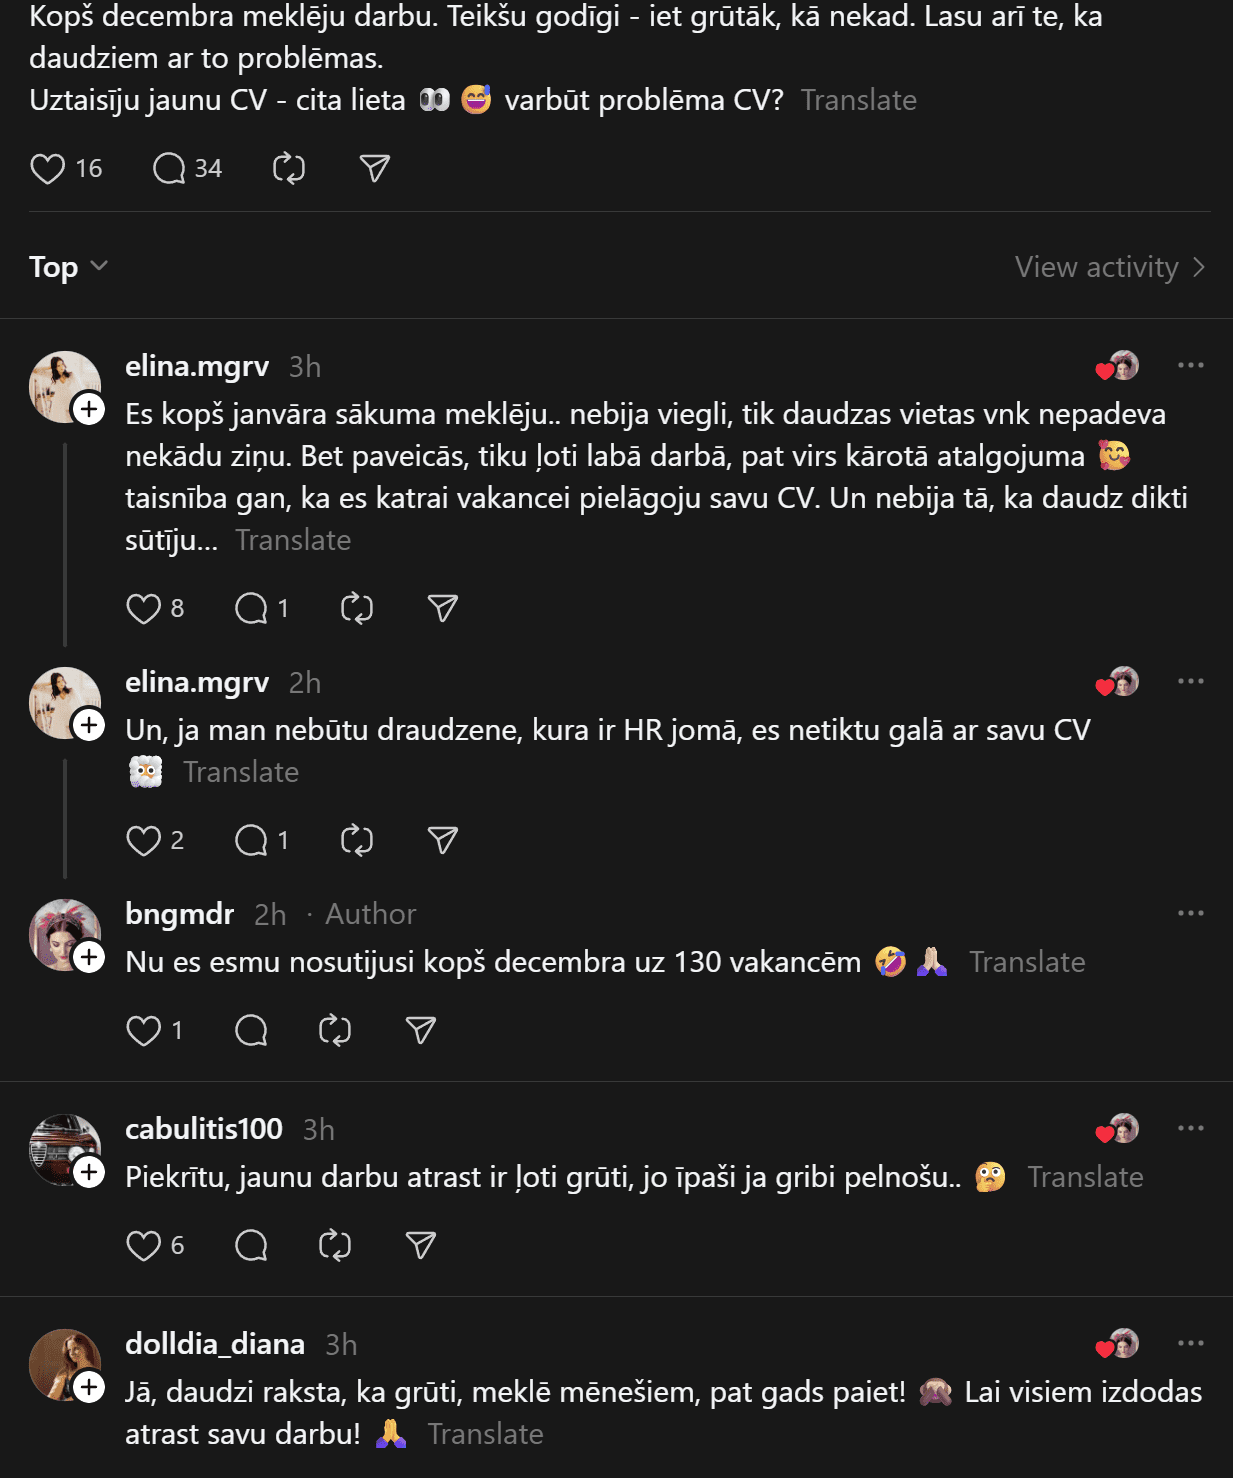Translate elina.mgrv's 3h comment

coord(293,540)
